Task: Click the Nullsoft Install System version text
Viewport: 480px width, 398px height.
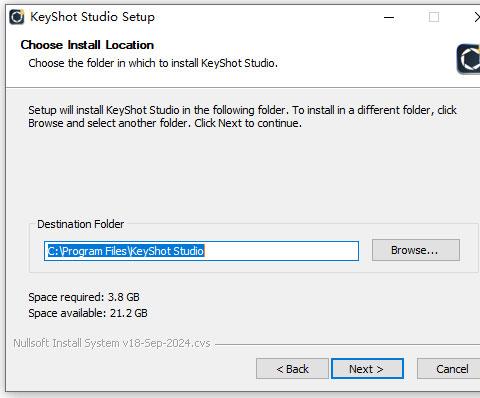Action: point(112,343)
